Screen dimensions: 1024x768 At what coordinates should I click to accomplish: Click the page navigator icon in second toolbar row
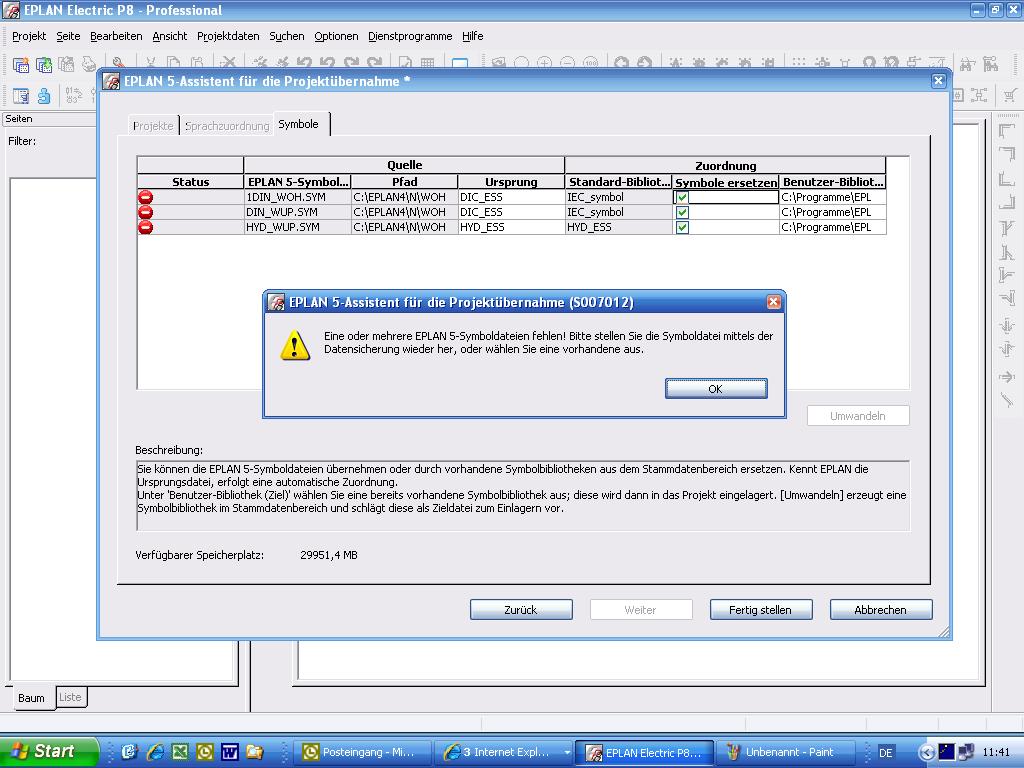pos(21,96)
